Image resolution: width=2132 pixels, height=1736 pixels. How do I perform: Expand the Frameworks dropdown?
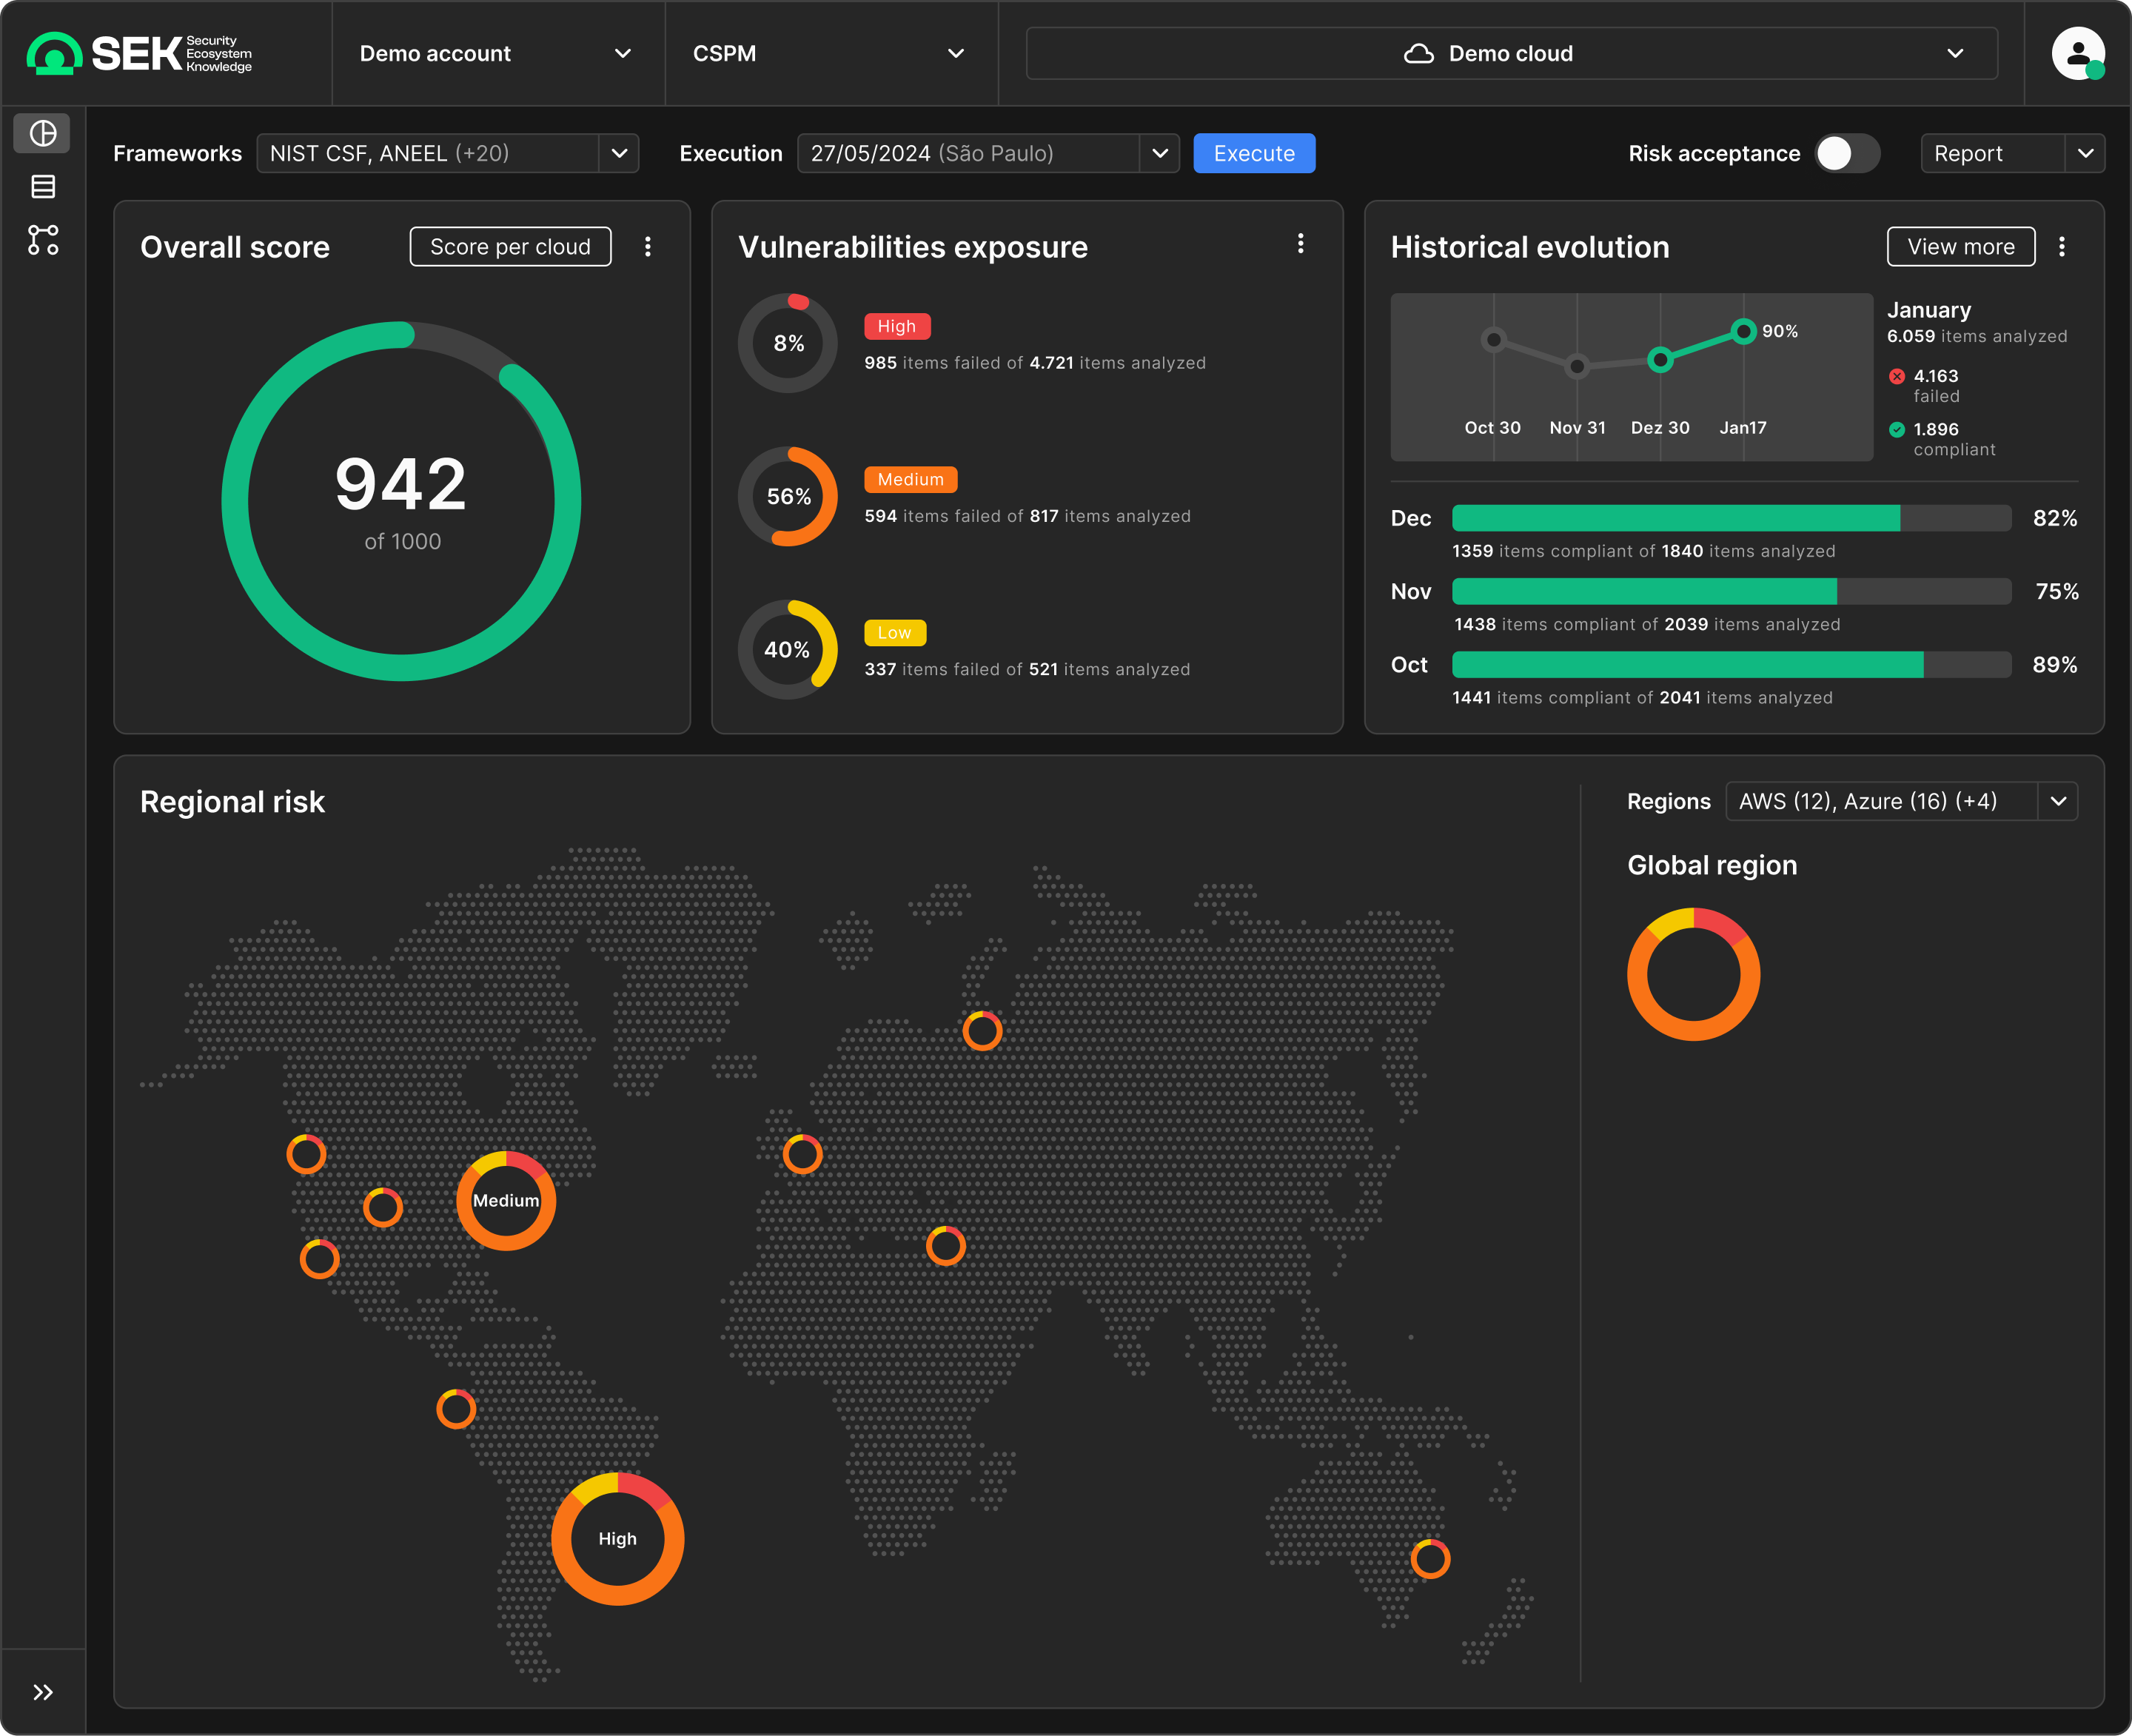[619, 154]
